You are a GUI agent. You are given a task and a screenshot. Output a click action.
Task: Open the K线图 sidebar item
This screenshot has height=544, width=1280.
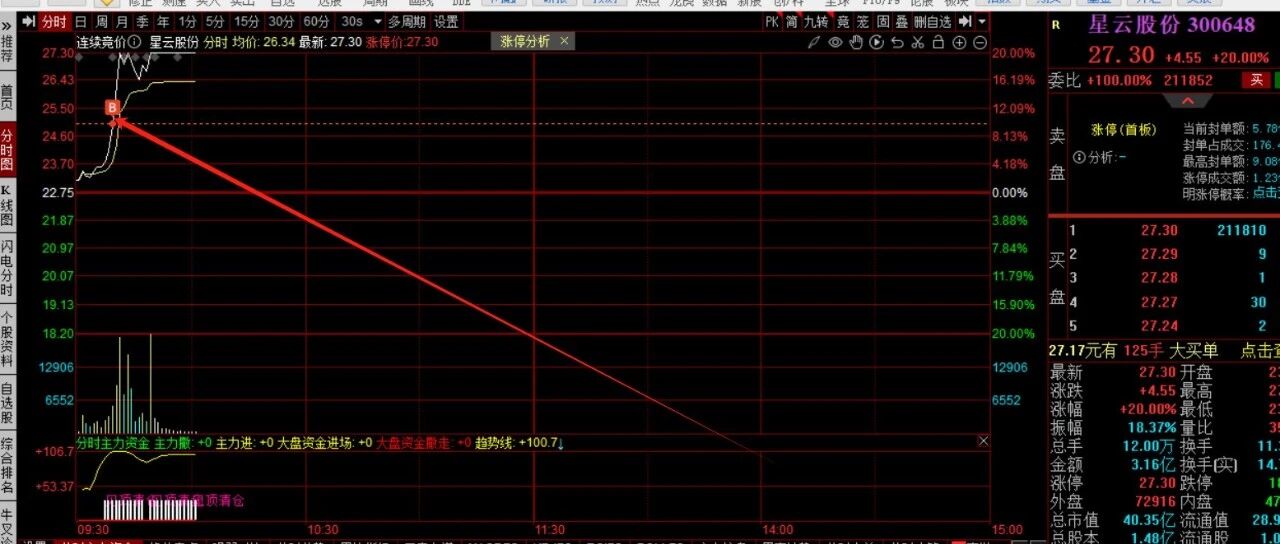tap(7, 205)
